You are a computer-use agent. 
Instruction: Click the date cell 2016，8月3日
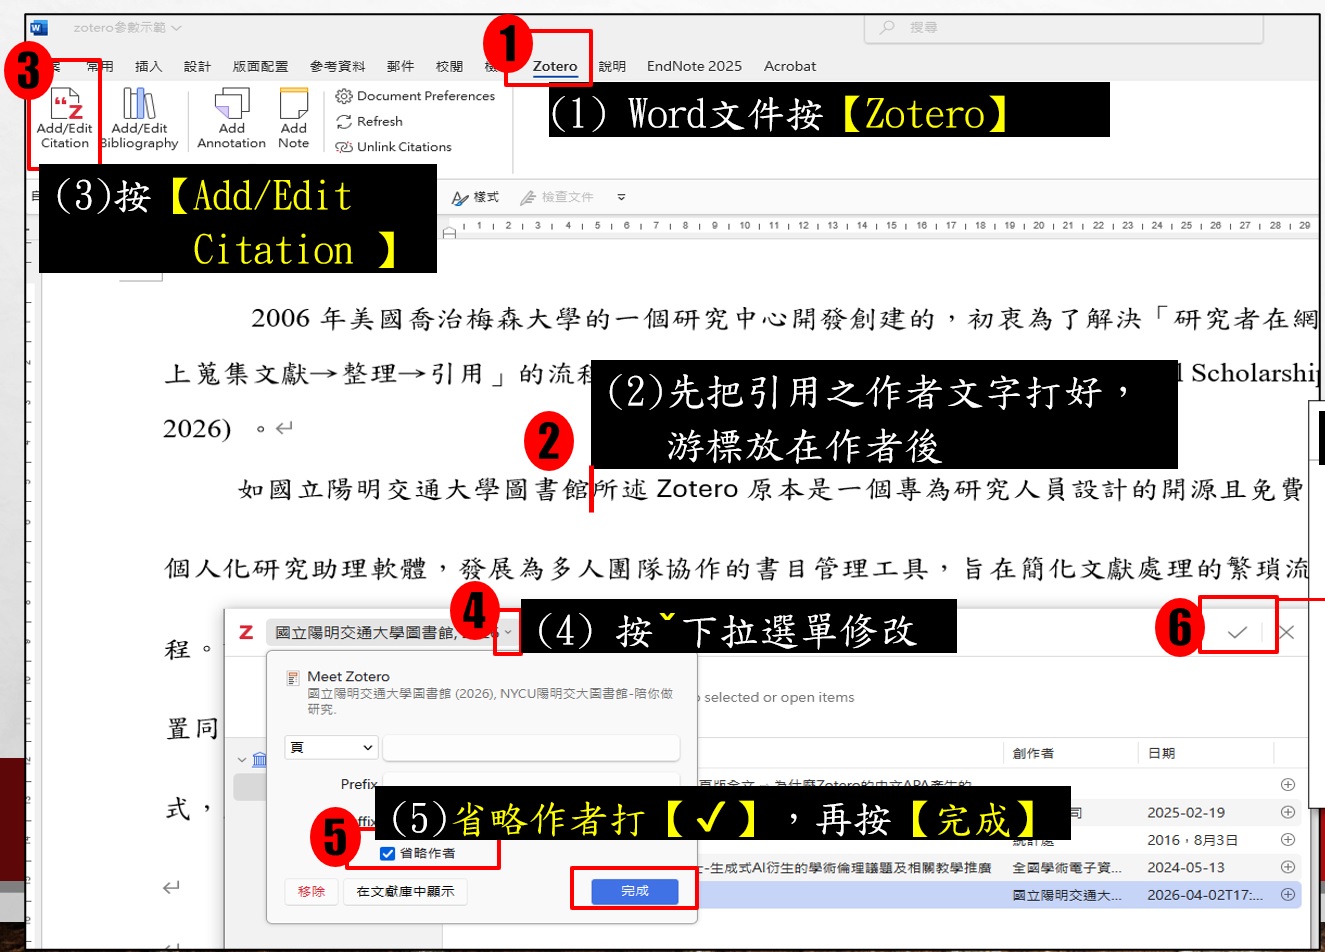tap(1192, 840)
